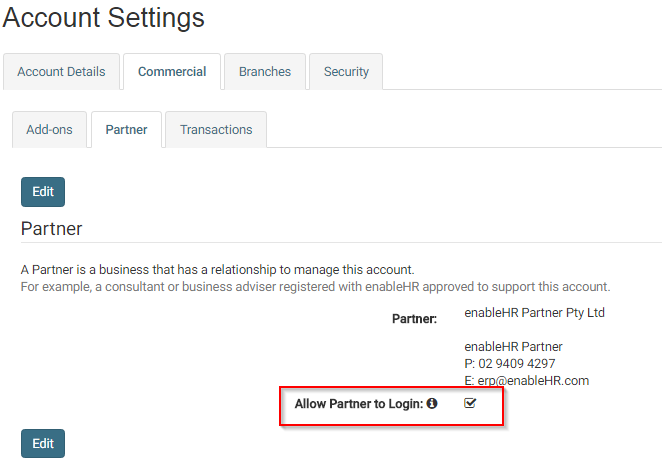Image resolution: width=662 pixels, height=469 pixels.
Task: Toggle the Allow Partner to Login checkbox
Action: click(470, 404)
